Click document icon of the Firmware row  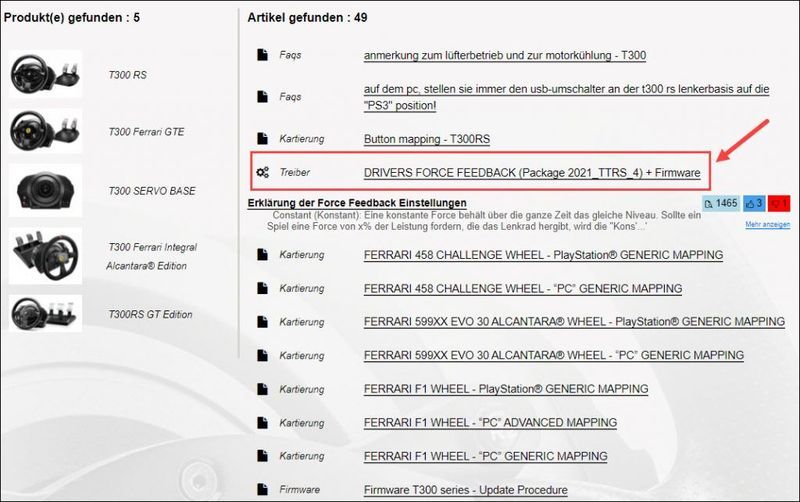(262, 489)
